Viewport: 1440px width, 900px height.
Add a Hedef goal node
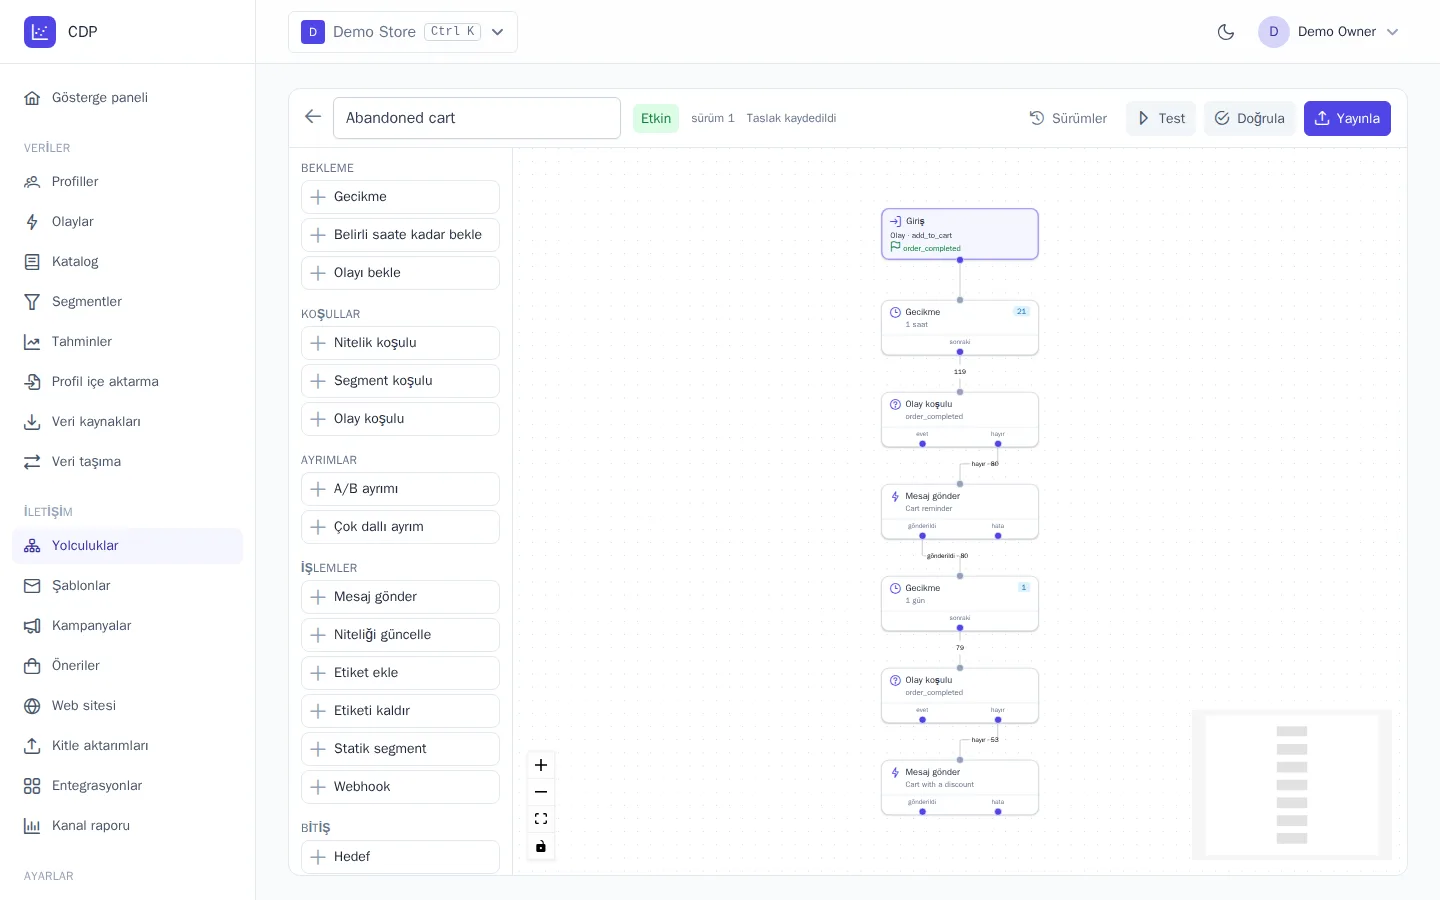pos(400,857)
